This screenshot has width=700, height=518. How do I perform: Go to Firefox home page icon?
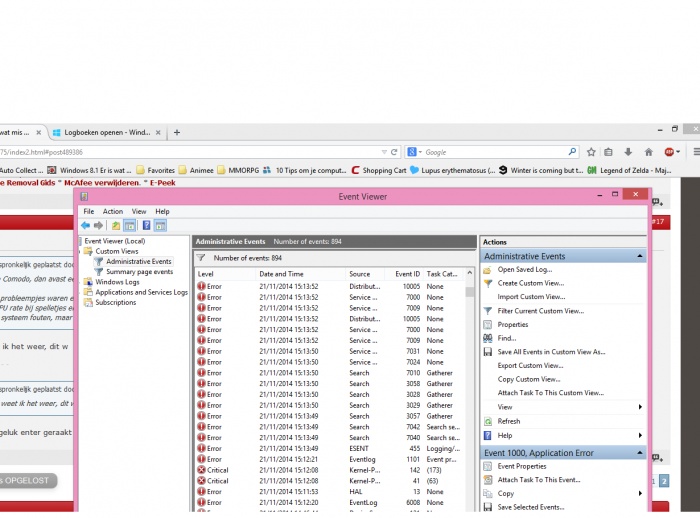pos(648,152)
